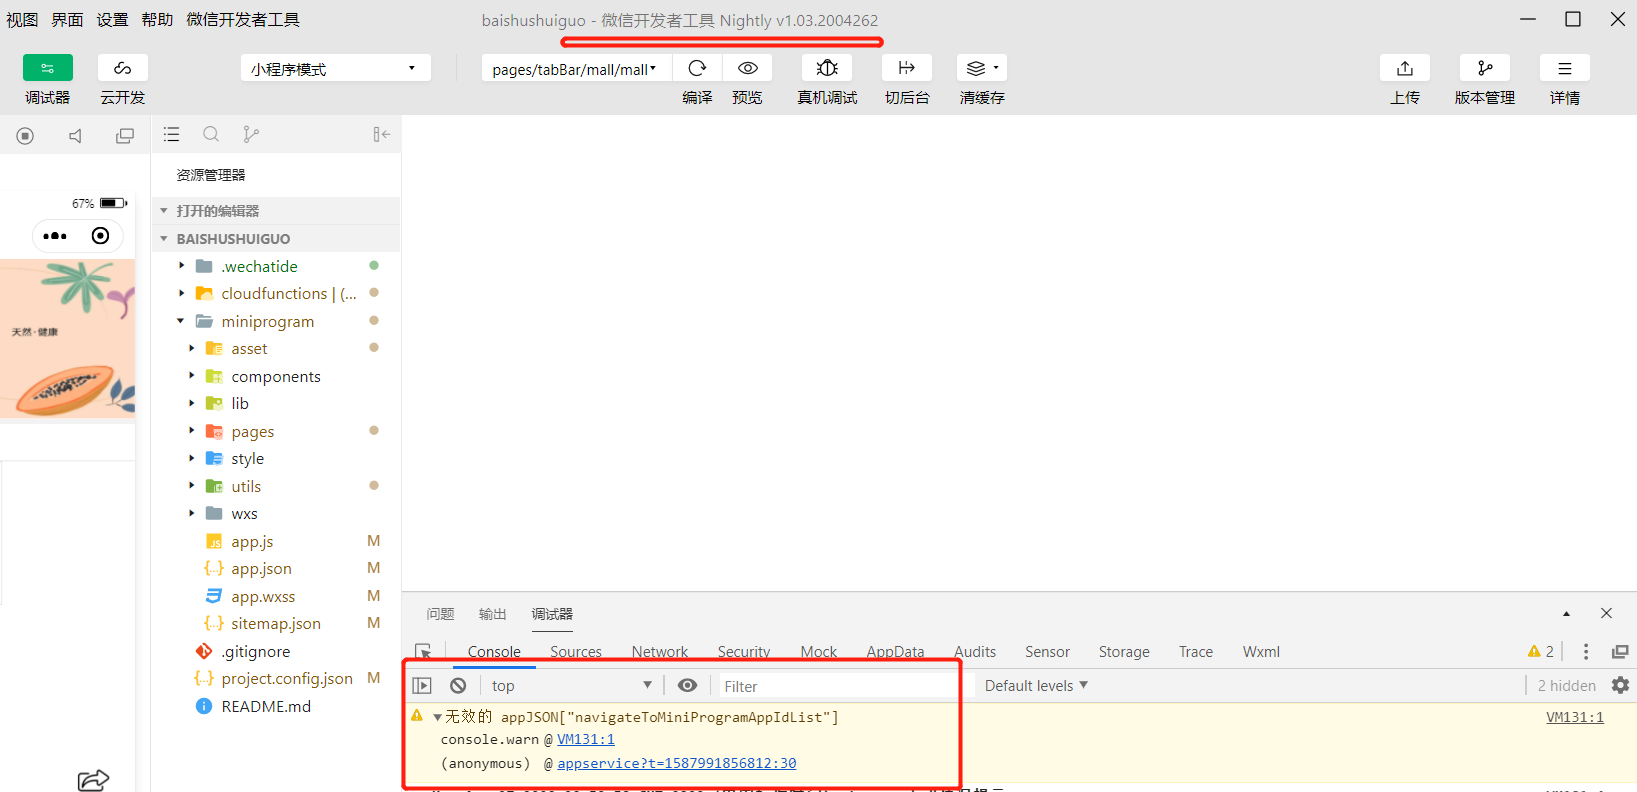The image size is (1637, 792).
Task: Open console settings gear icon
Action: tap(1620, 685)
